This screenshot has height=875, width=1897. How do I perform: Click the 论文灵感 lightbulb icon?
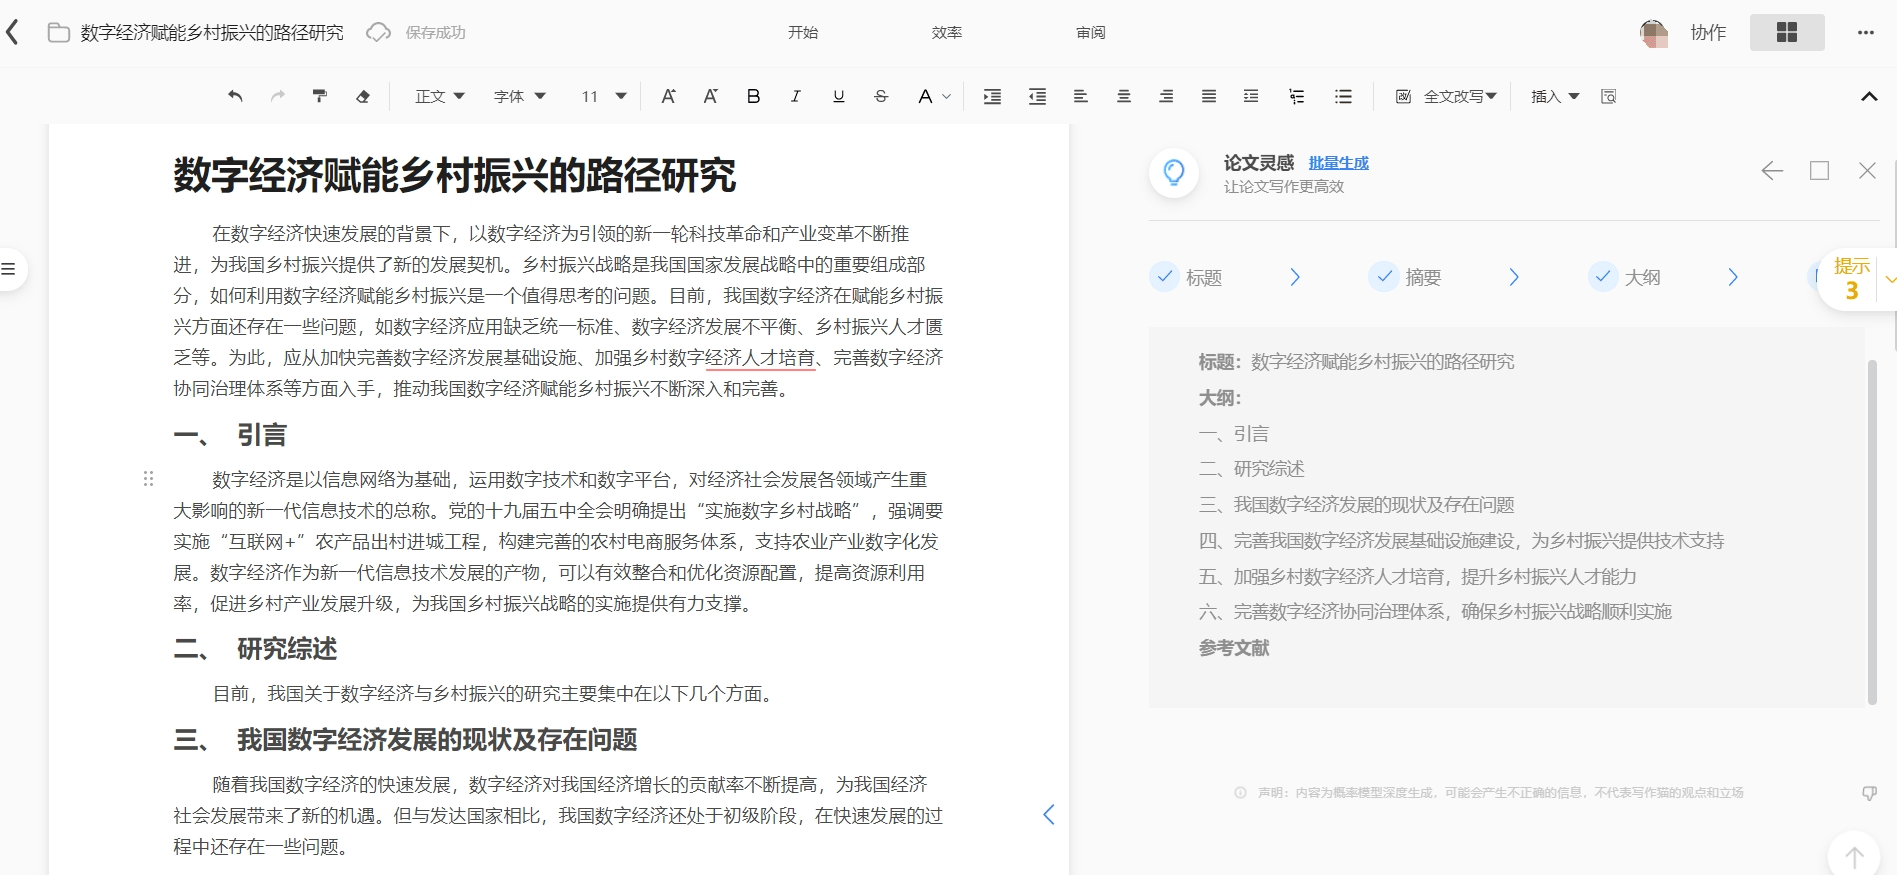[1174, 172]
